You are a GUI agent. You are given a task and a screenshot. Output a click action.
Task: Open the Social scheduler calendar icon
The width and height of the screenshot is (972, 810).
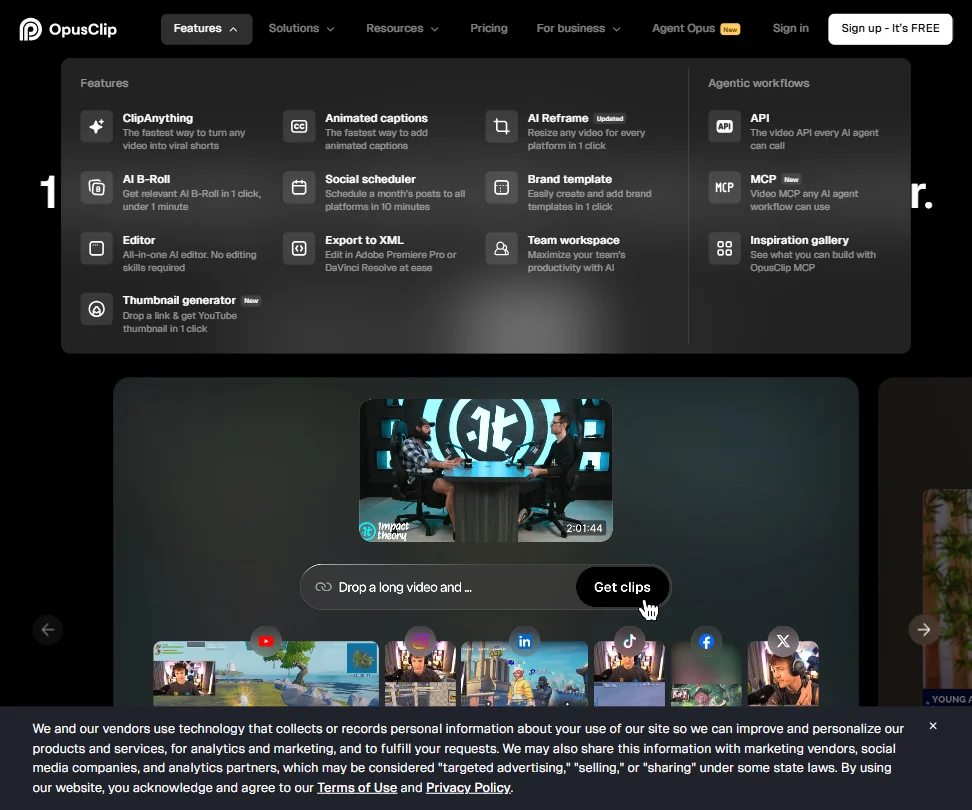pos(299,187)
